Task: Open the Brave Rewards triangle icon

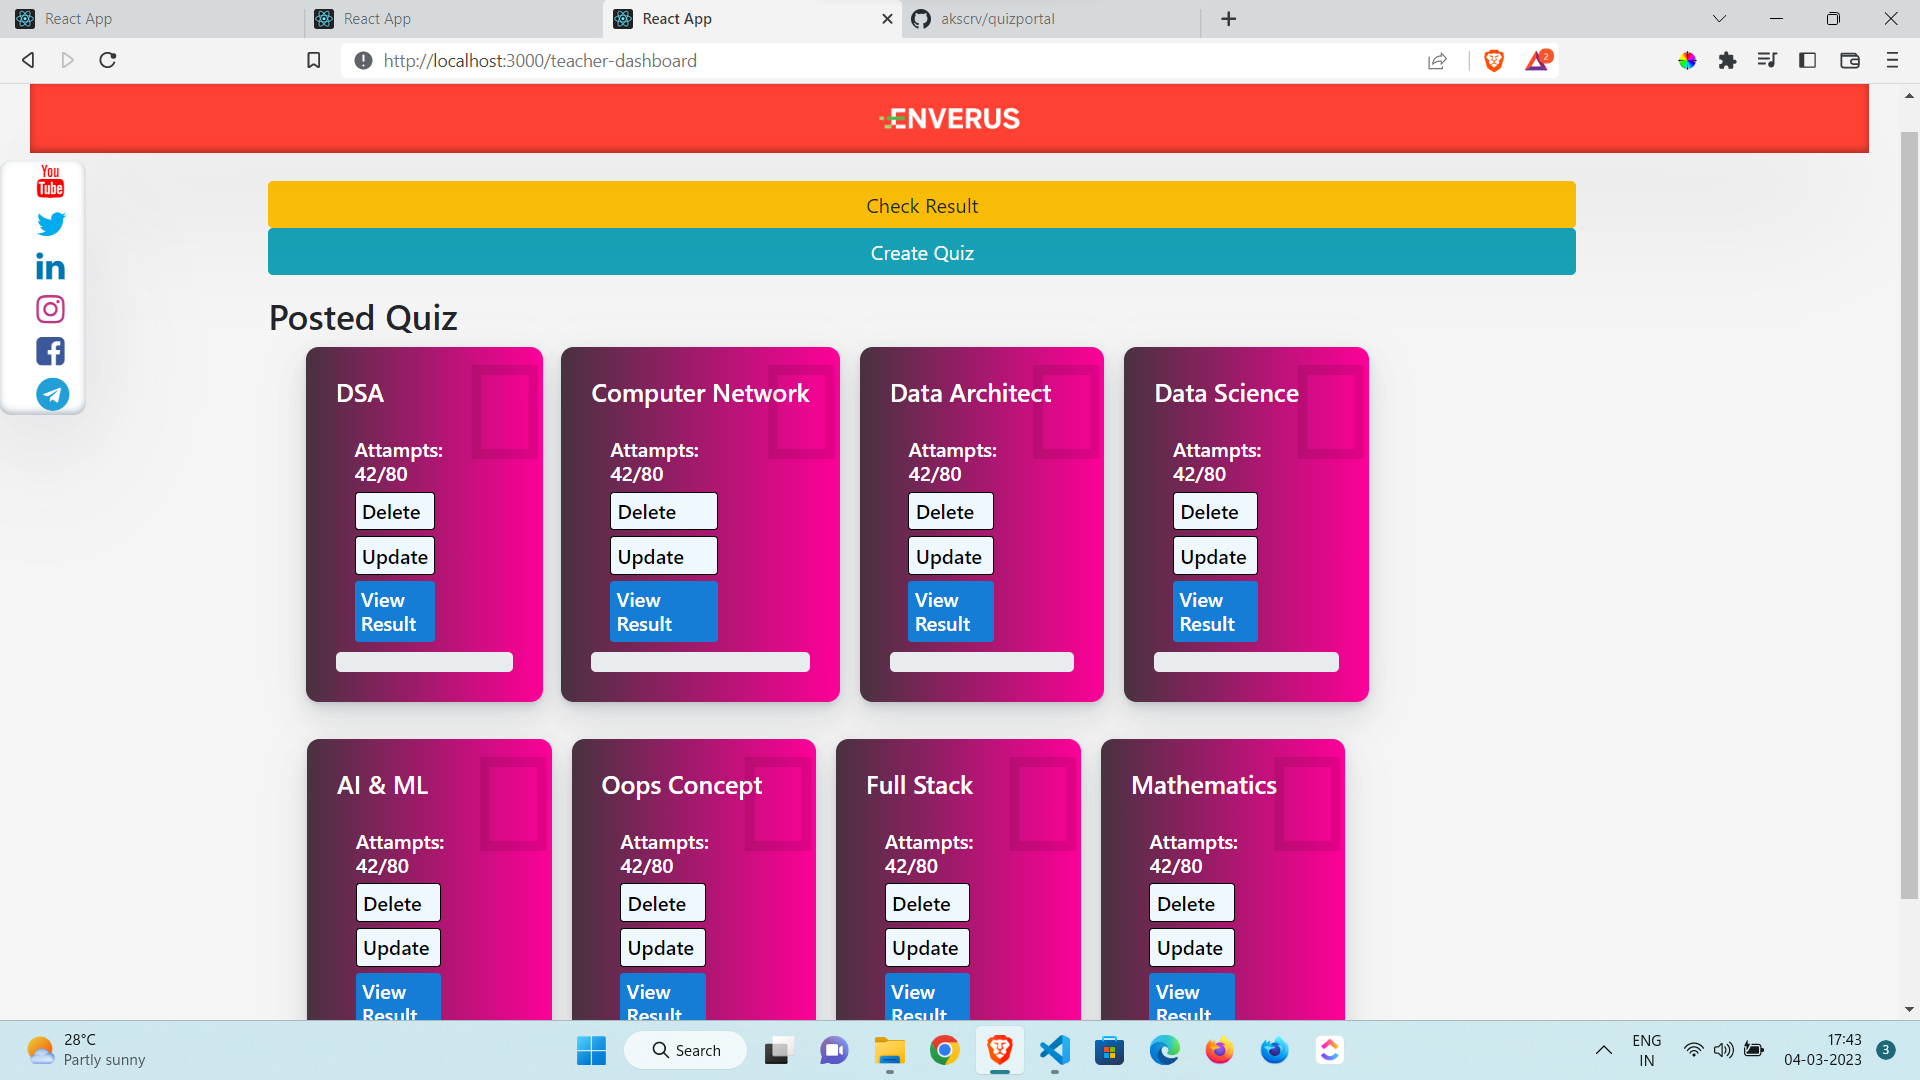Action: tap(1537, 60)
